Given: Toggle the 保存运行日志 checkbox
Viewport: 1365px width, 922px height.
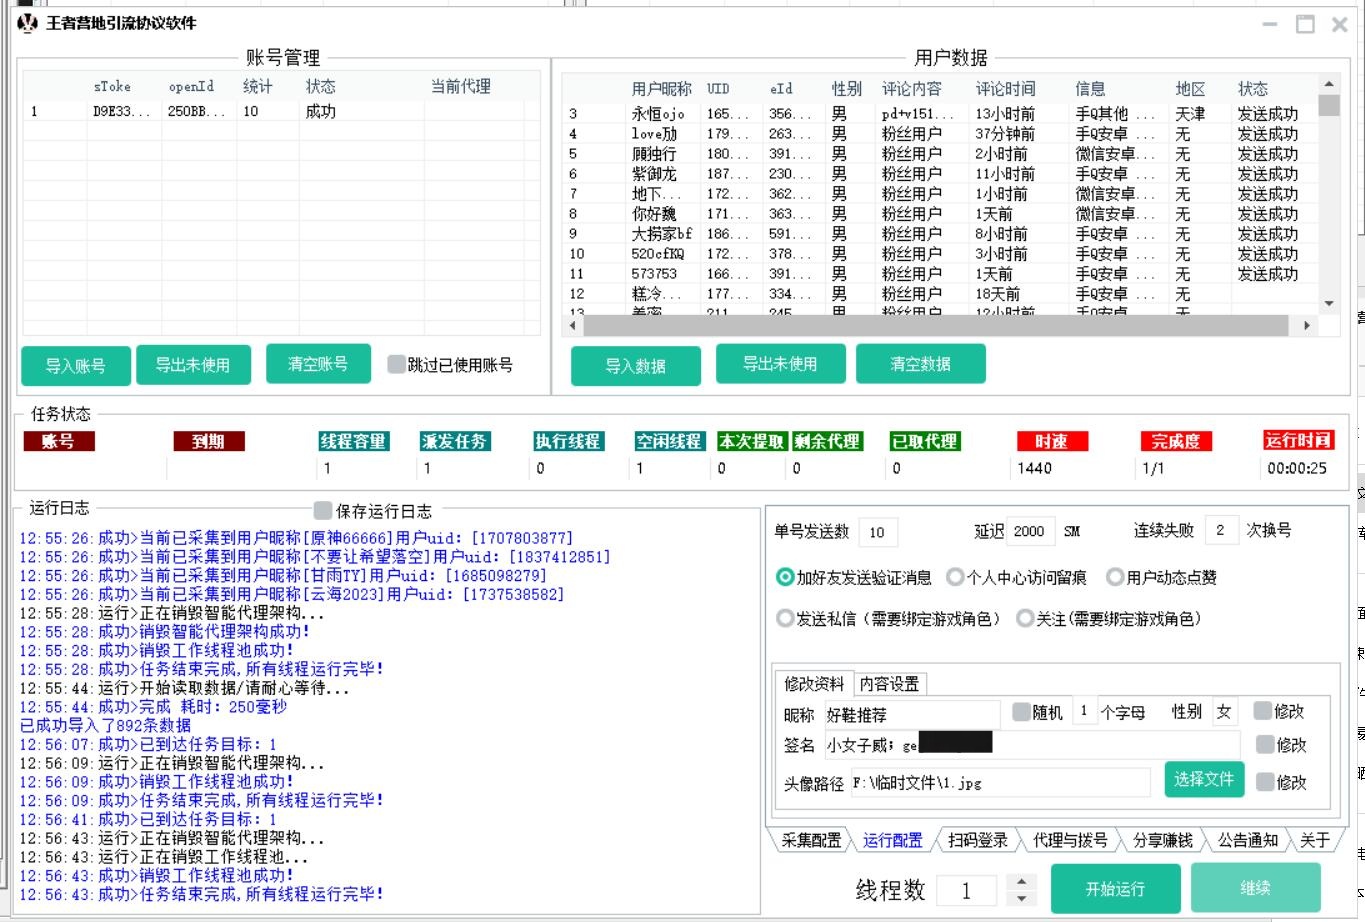Looking at the screenshot, I should click(x=323, y=511).
